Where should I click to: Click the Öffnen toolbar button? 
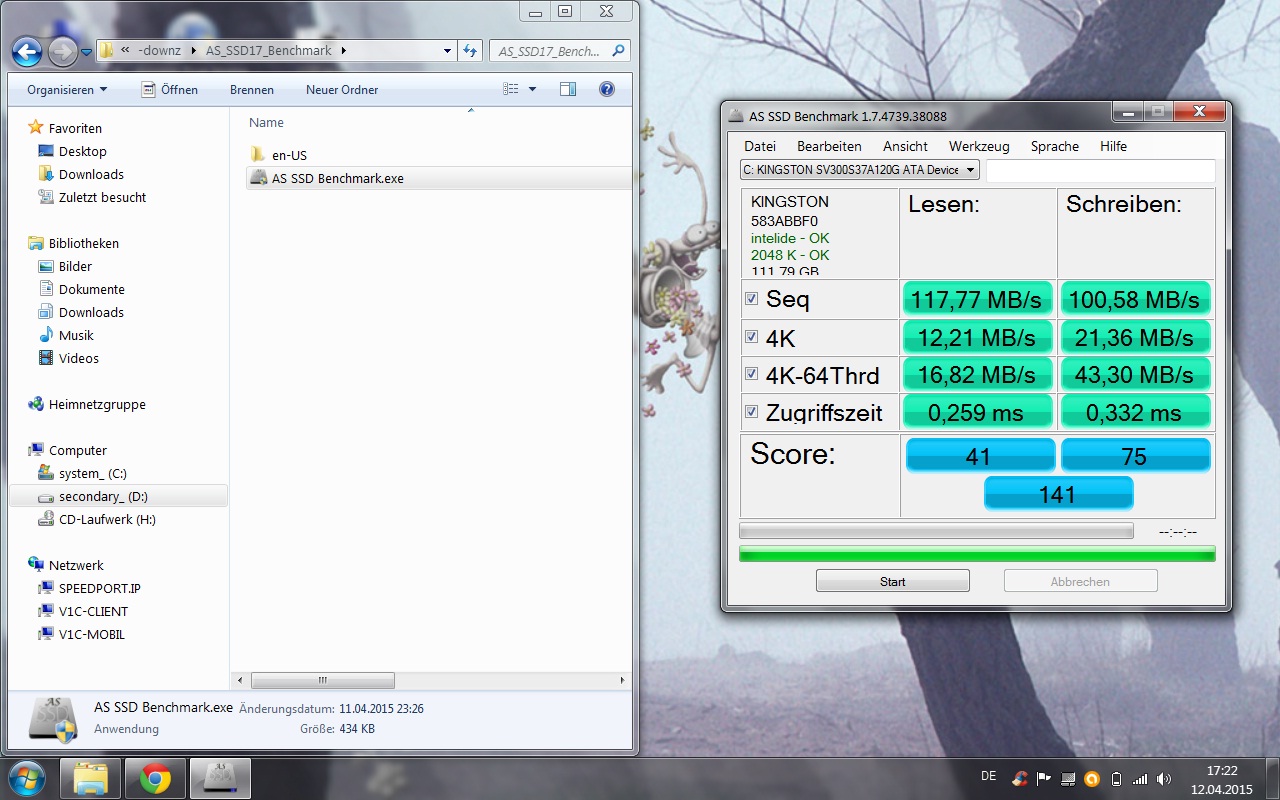coord(169,90)
